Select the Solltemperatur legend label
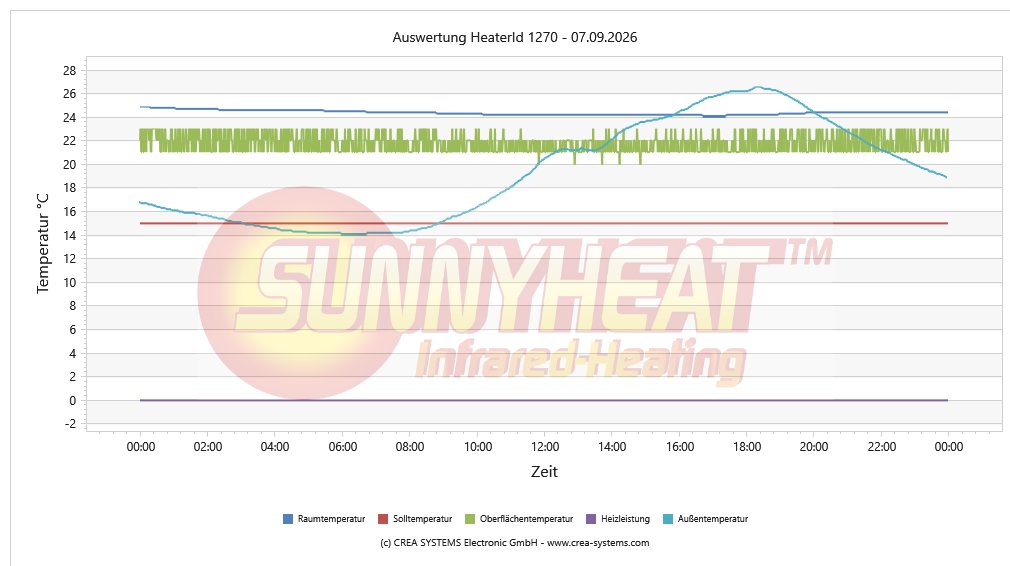Image resolution: width=1010 pixels, height=566 pixels. pyautogui.click(x=423, y=519)
